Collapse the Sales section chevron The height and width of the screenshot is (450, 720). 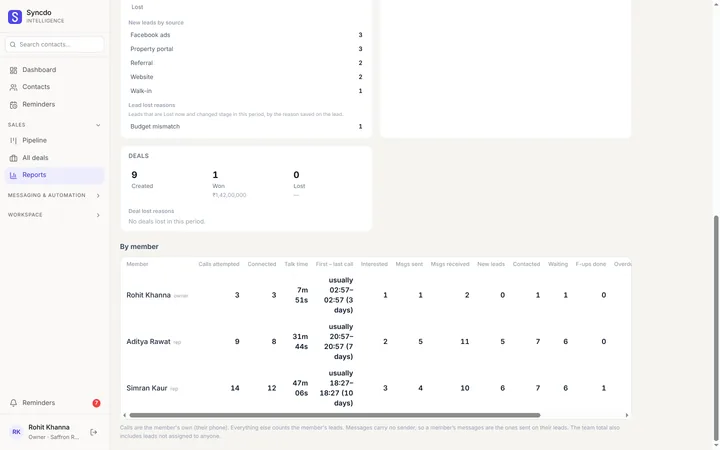click(98, 125)
